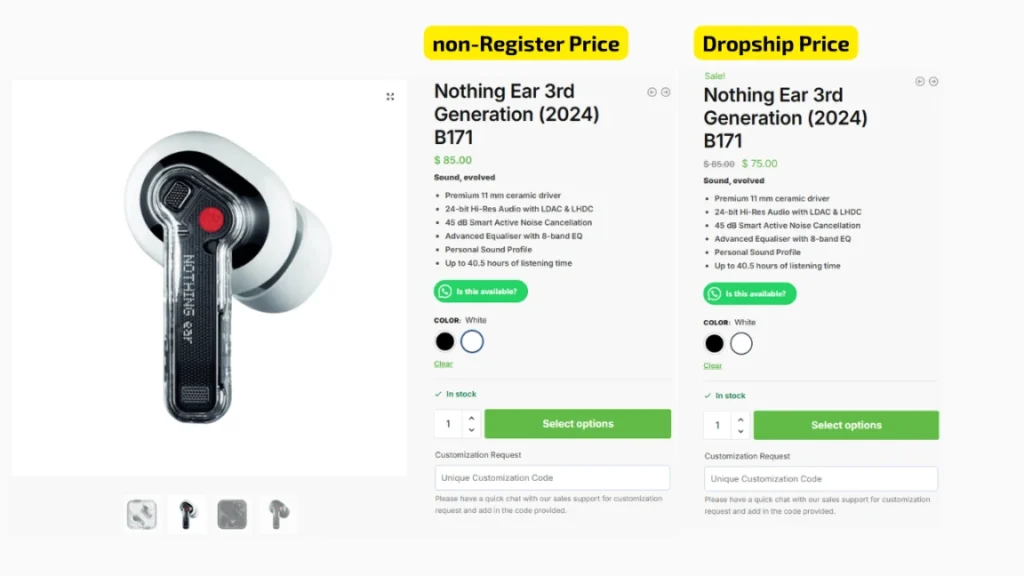Click the WhatsApp icon on the Dropship listing
The image size is (1024, 576).
(712, 294)
